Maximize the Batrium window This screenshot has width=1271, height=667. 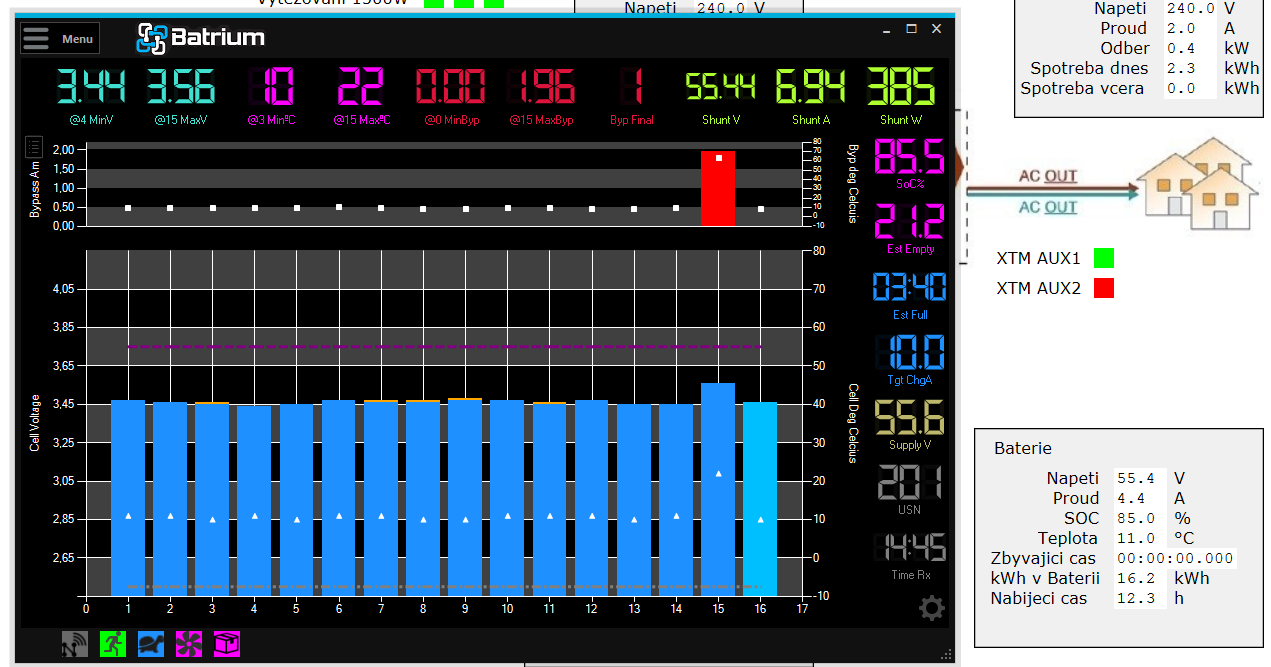[911, 29]
